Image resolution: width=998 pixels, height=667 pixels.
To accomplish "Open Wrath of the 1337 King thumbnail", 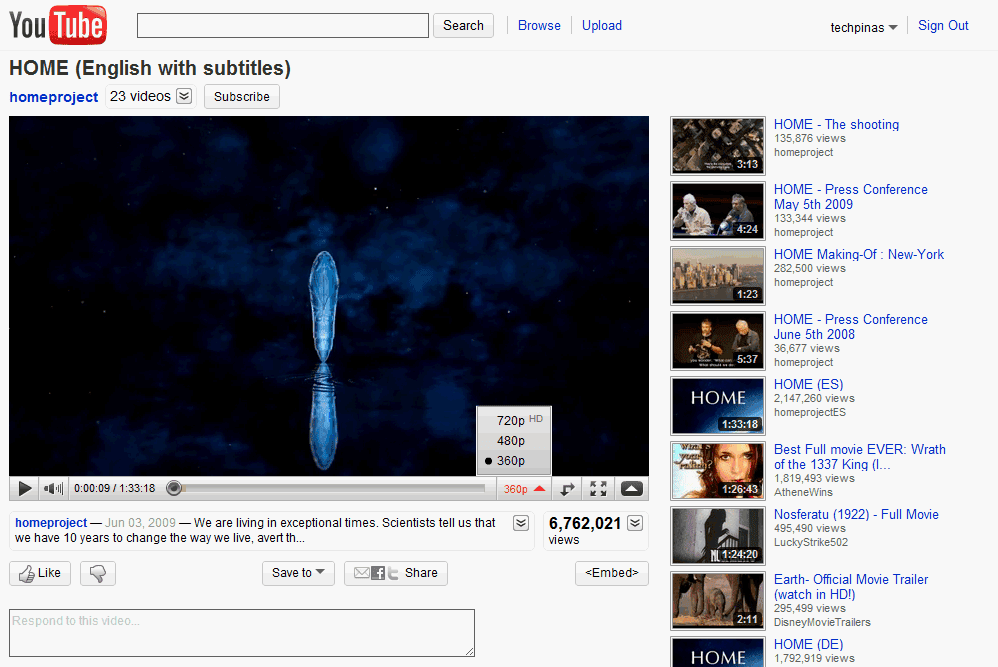I will [x=718, y=470].
